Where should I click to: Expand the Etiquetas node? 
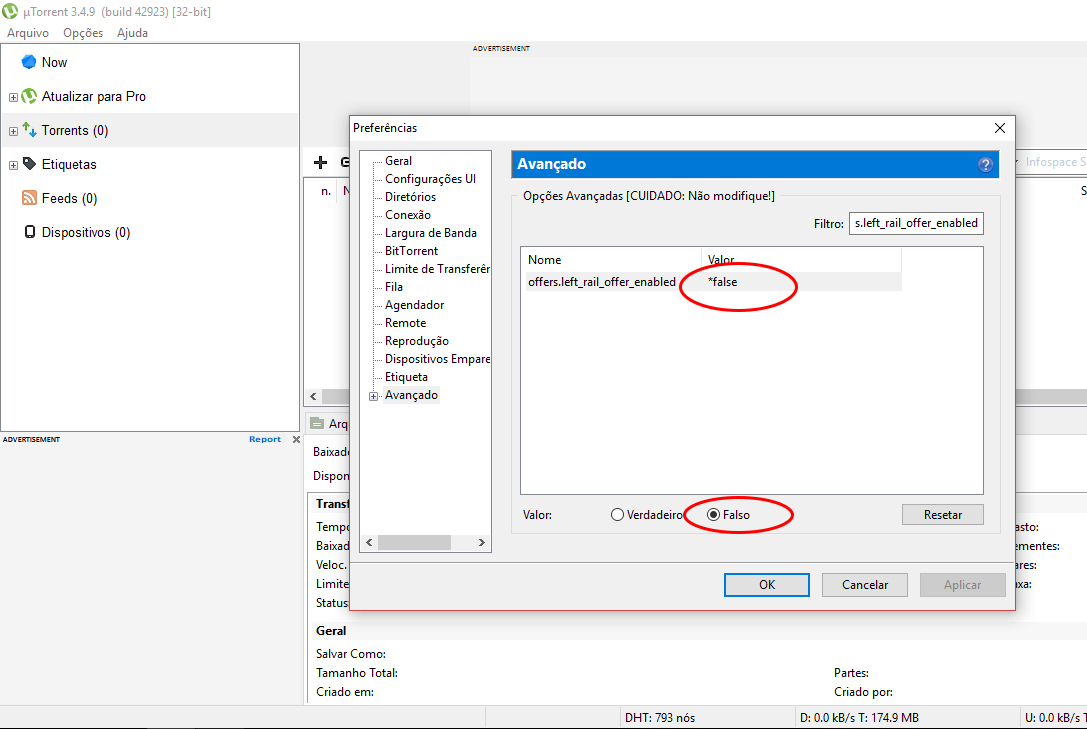click(x=13, y=165)
